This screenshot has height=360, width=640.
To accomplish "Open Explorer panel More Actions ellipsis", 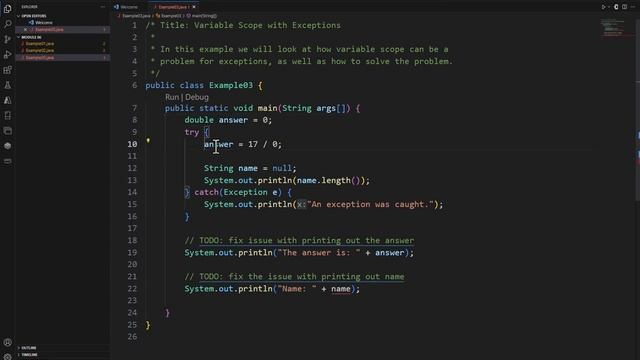I will (102, 7).
